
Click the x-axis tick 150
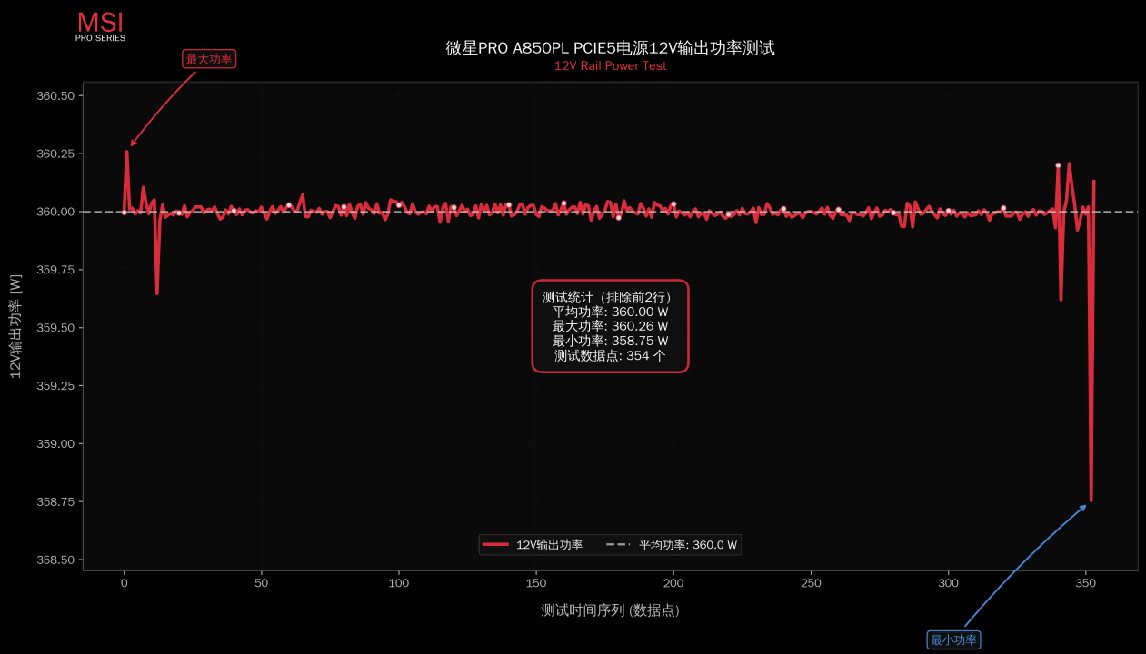click(536, 584)
